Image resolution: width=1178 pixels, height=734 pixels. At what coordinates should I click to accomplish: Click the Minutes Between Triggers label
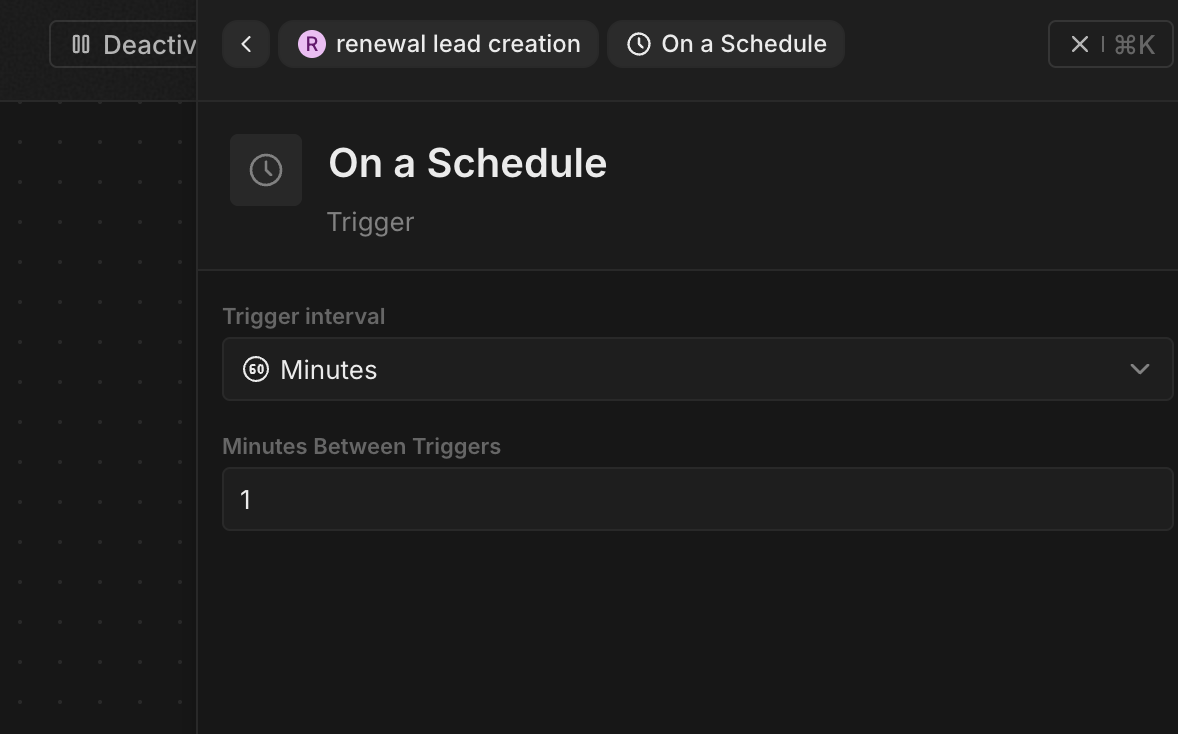point(361,446)
